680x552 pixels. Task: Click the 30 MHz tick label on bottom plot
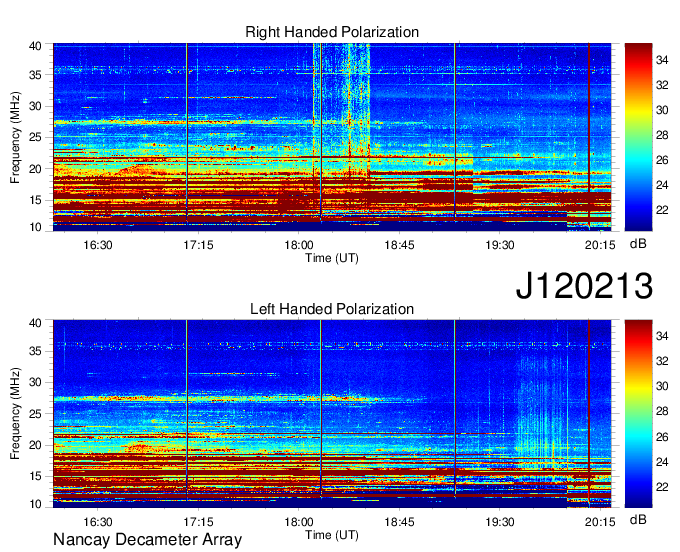click(35, 382)
